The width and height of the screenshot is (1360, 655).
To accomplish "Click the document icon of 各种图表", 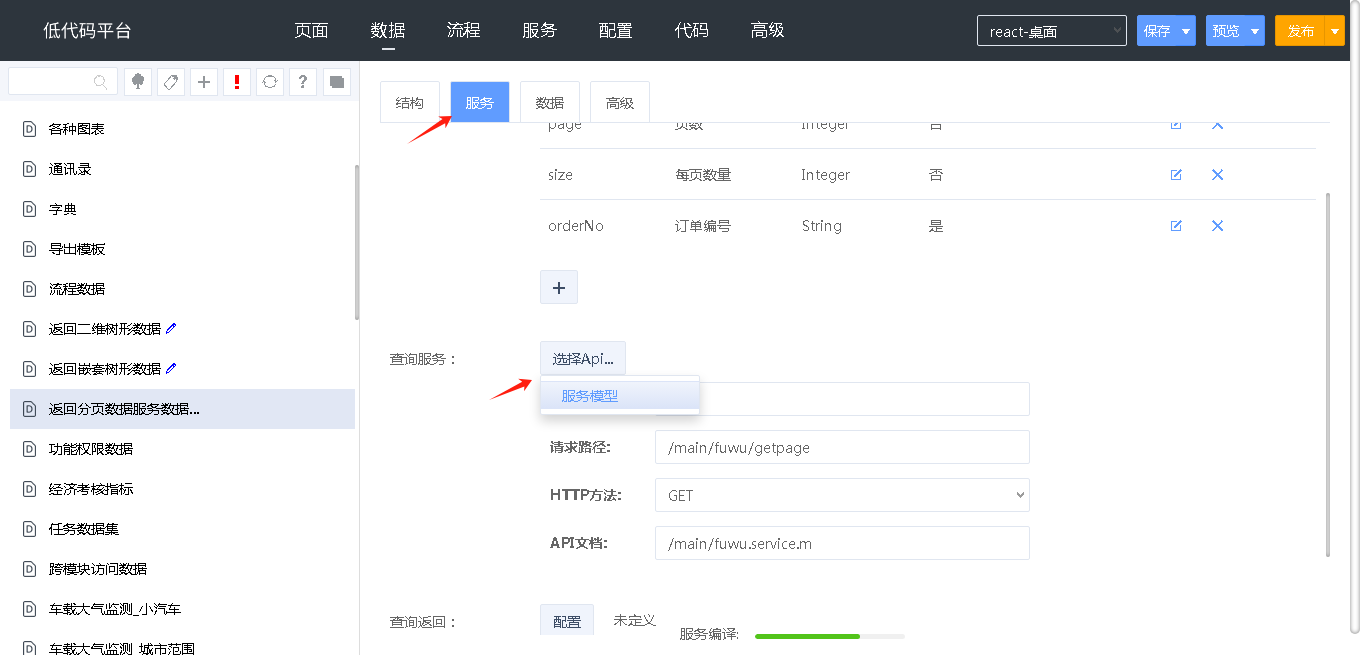I will point(29,129).
